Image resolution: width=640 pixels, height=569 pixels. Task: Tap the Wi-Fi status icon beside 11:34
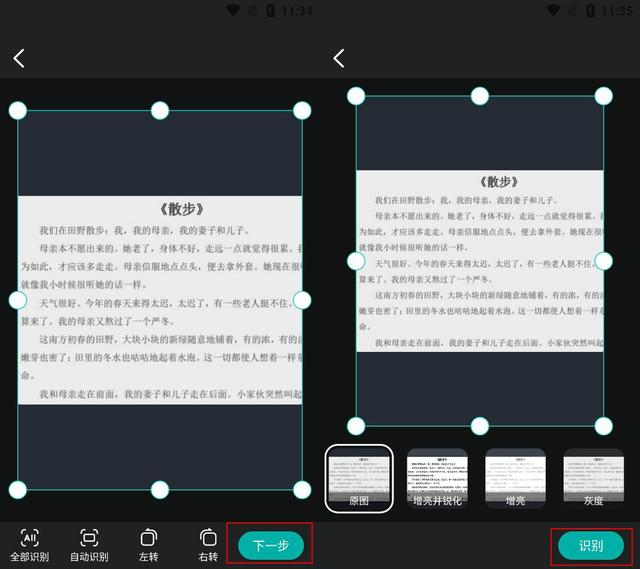pyautogui.click(x=233, y=11)
